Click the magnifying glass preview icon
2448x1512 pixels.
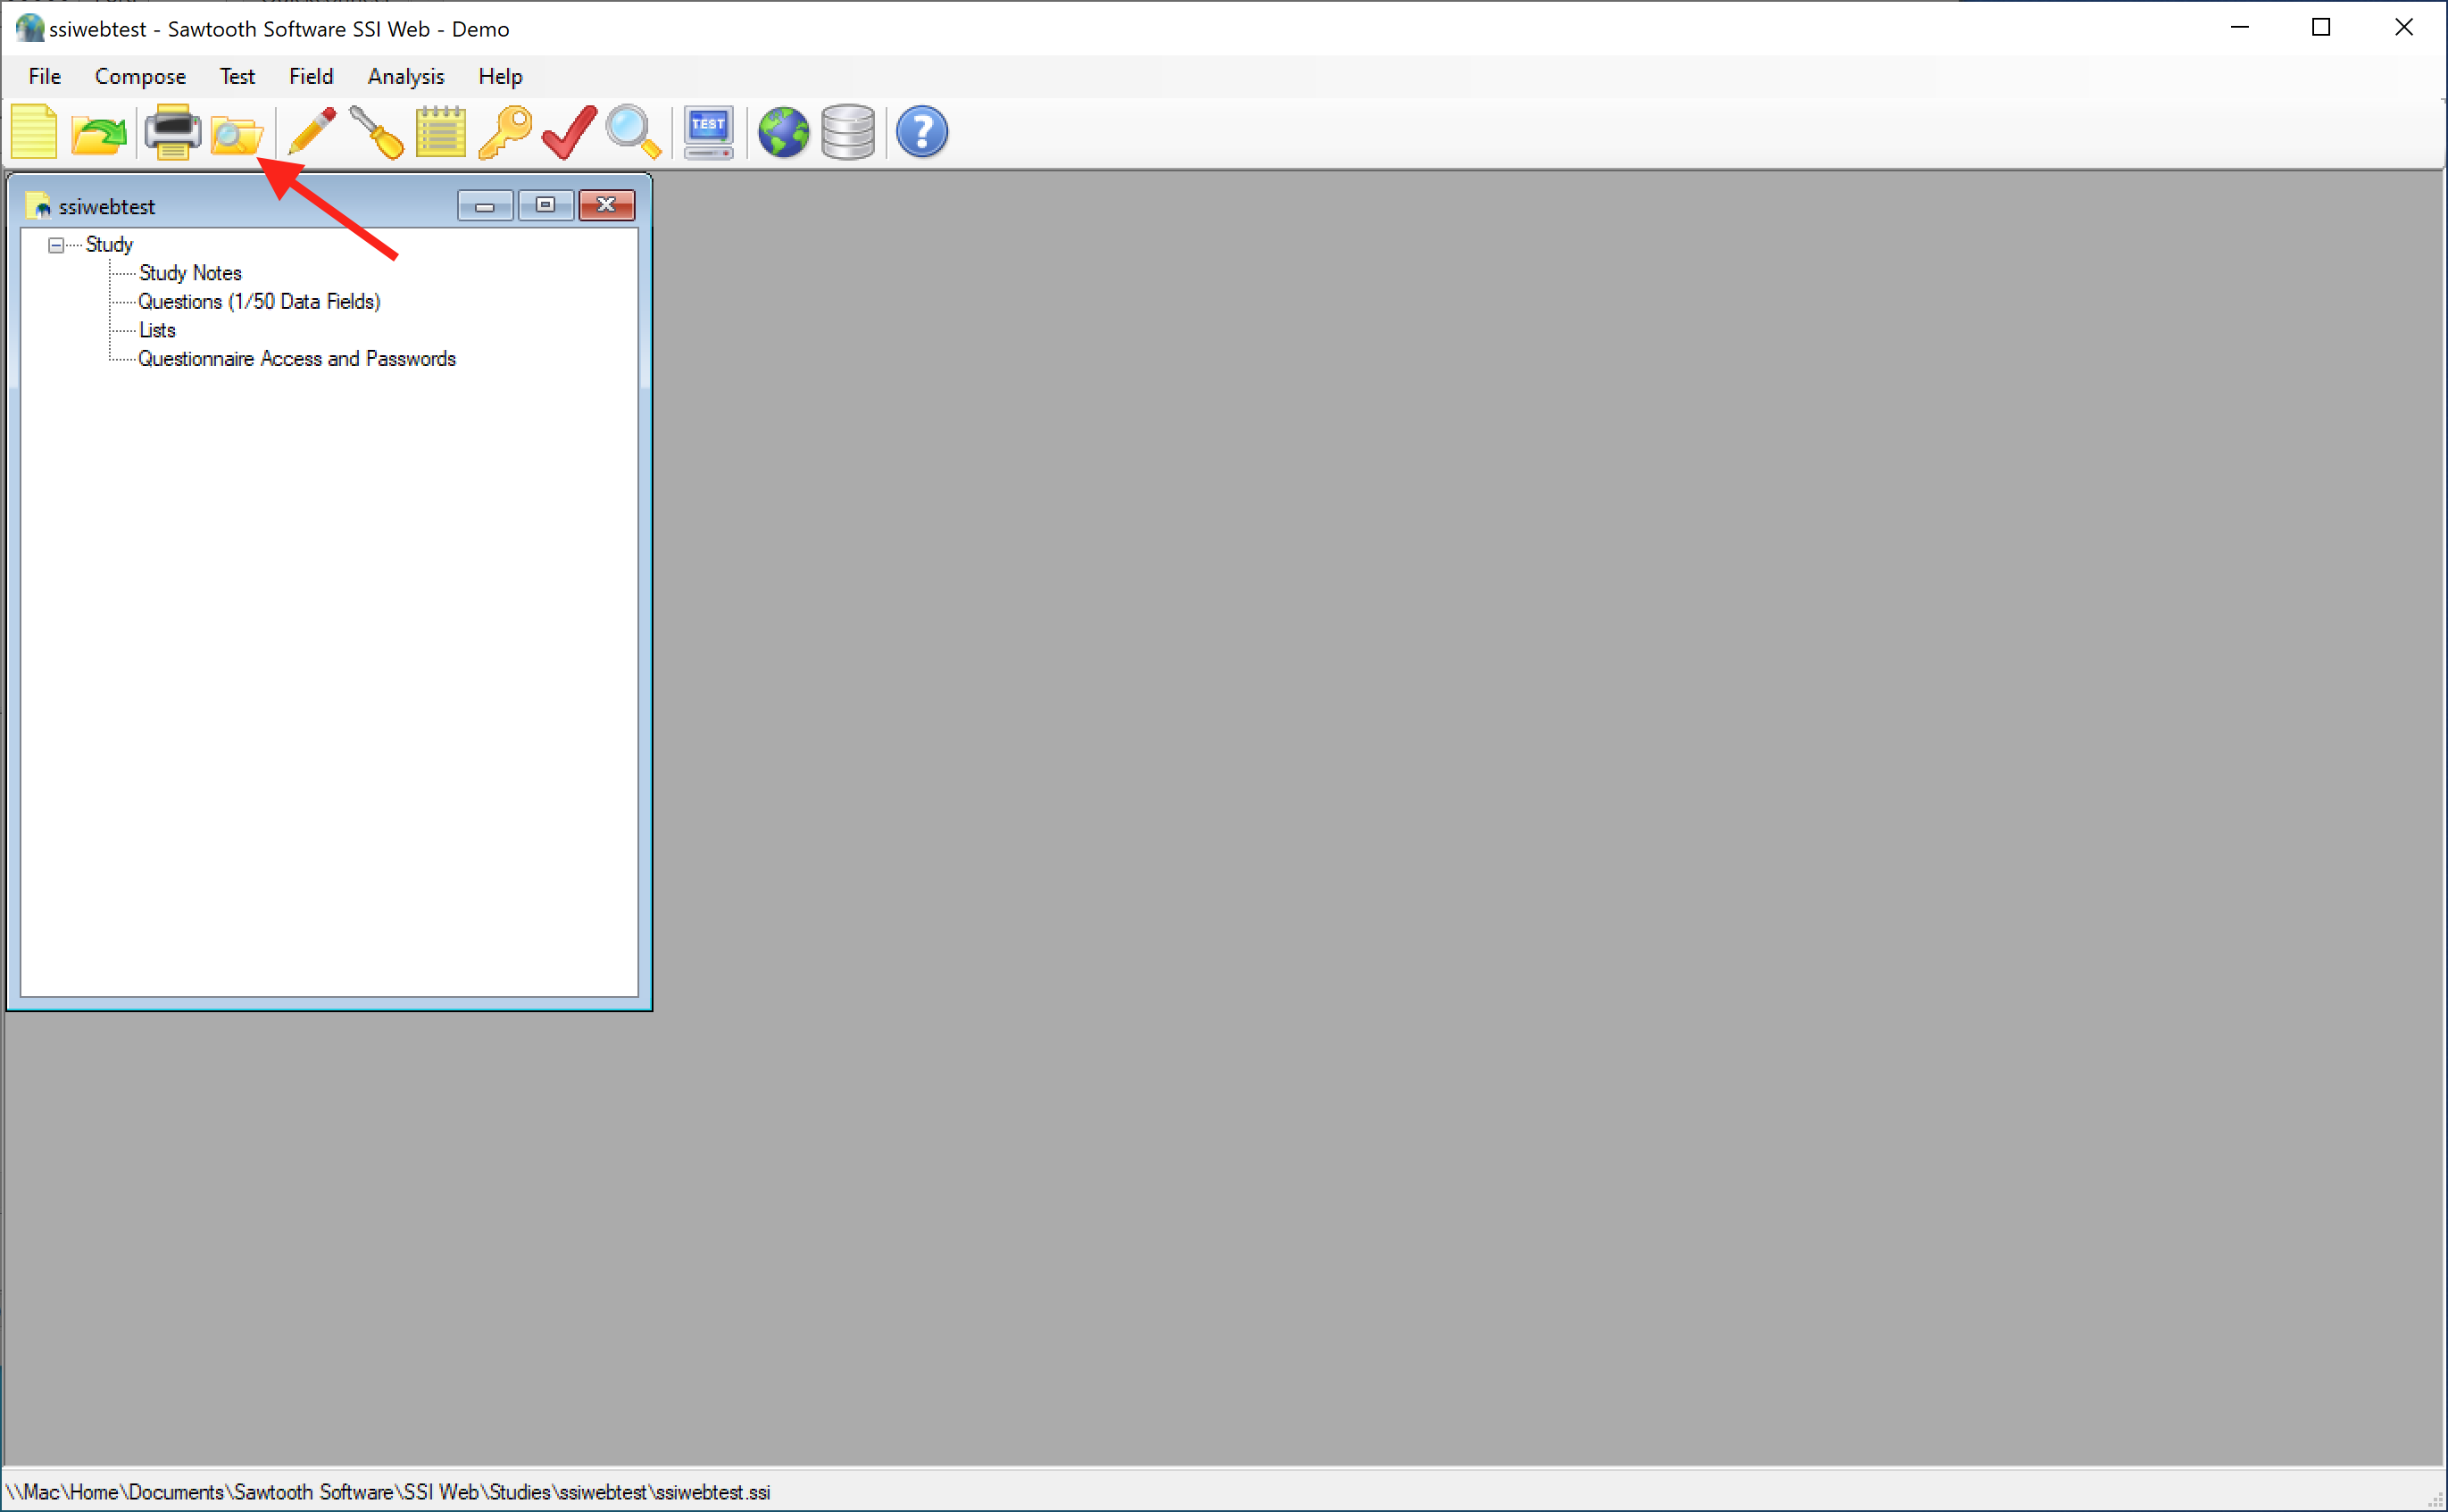click(x=633, y=131)
